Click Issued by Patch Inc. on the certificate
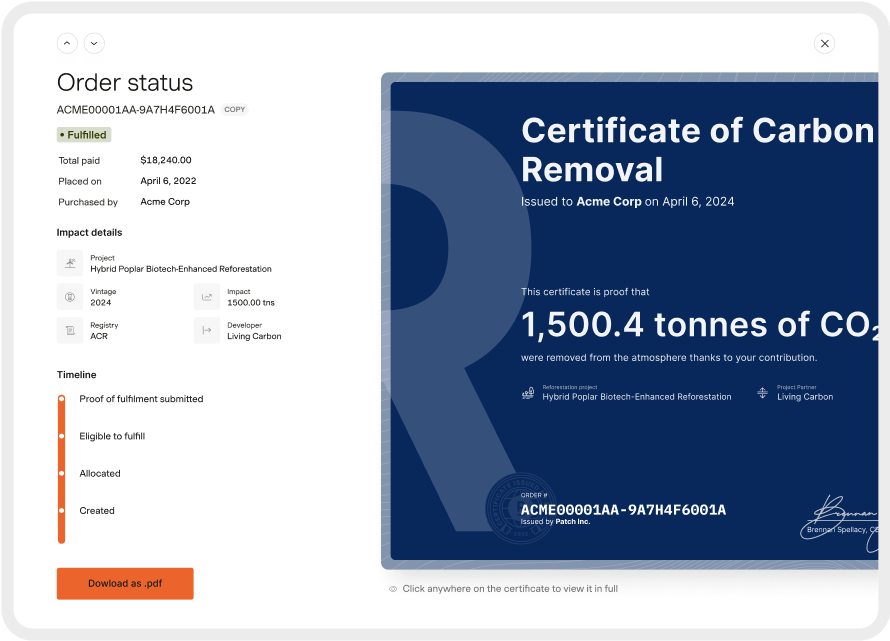Screen dimensions: 890x641 click(x=556, y=522)
